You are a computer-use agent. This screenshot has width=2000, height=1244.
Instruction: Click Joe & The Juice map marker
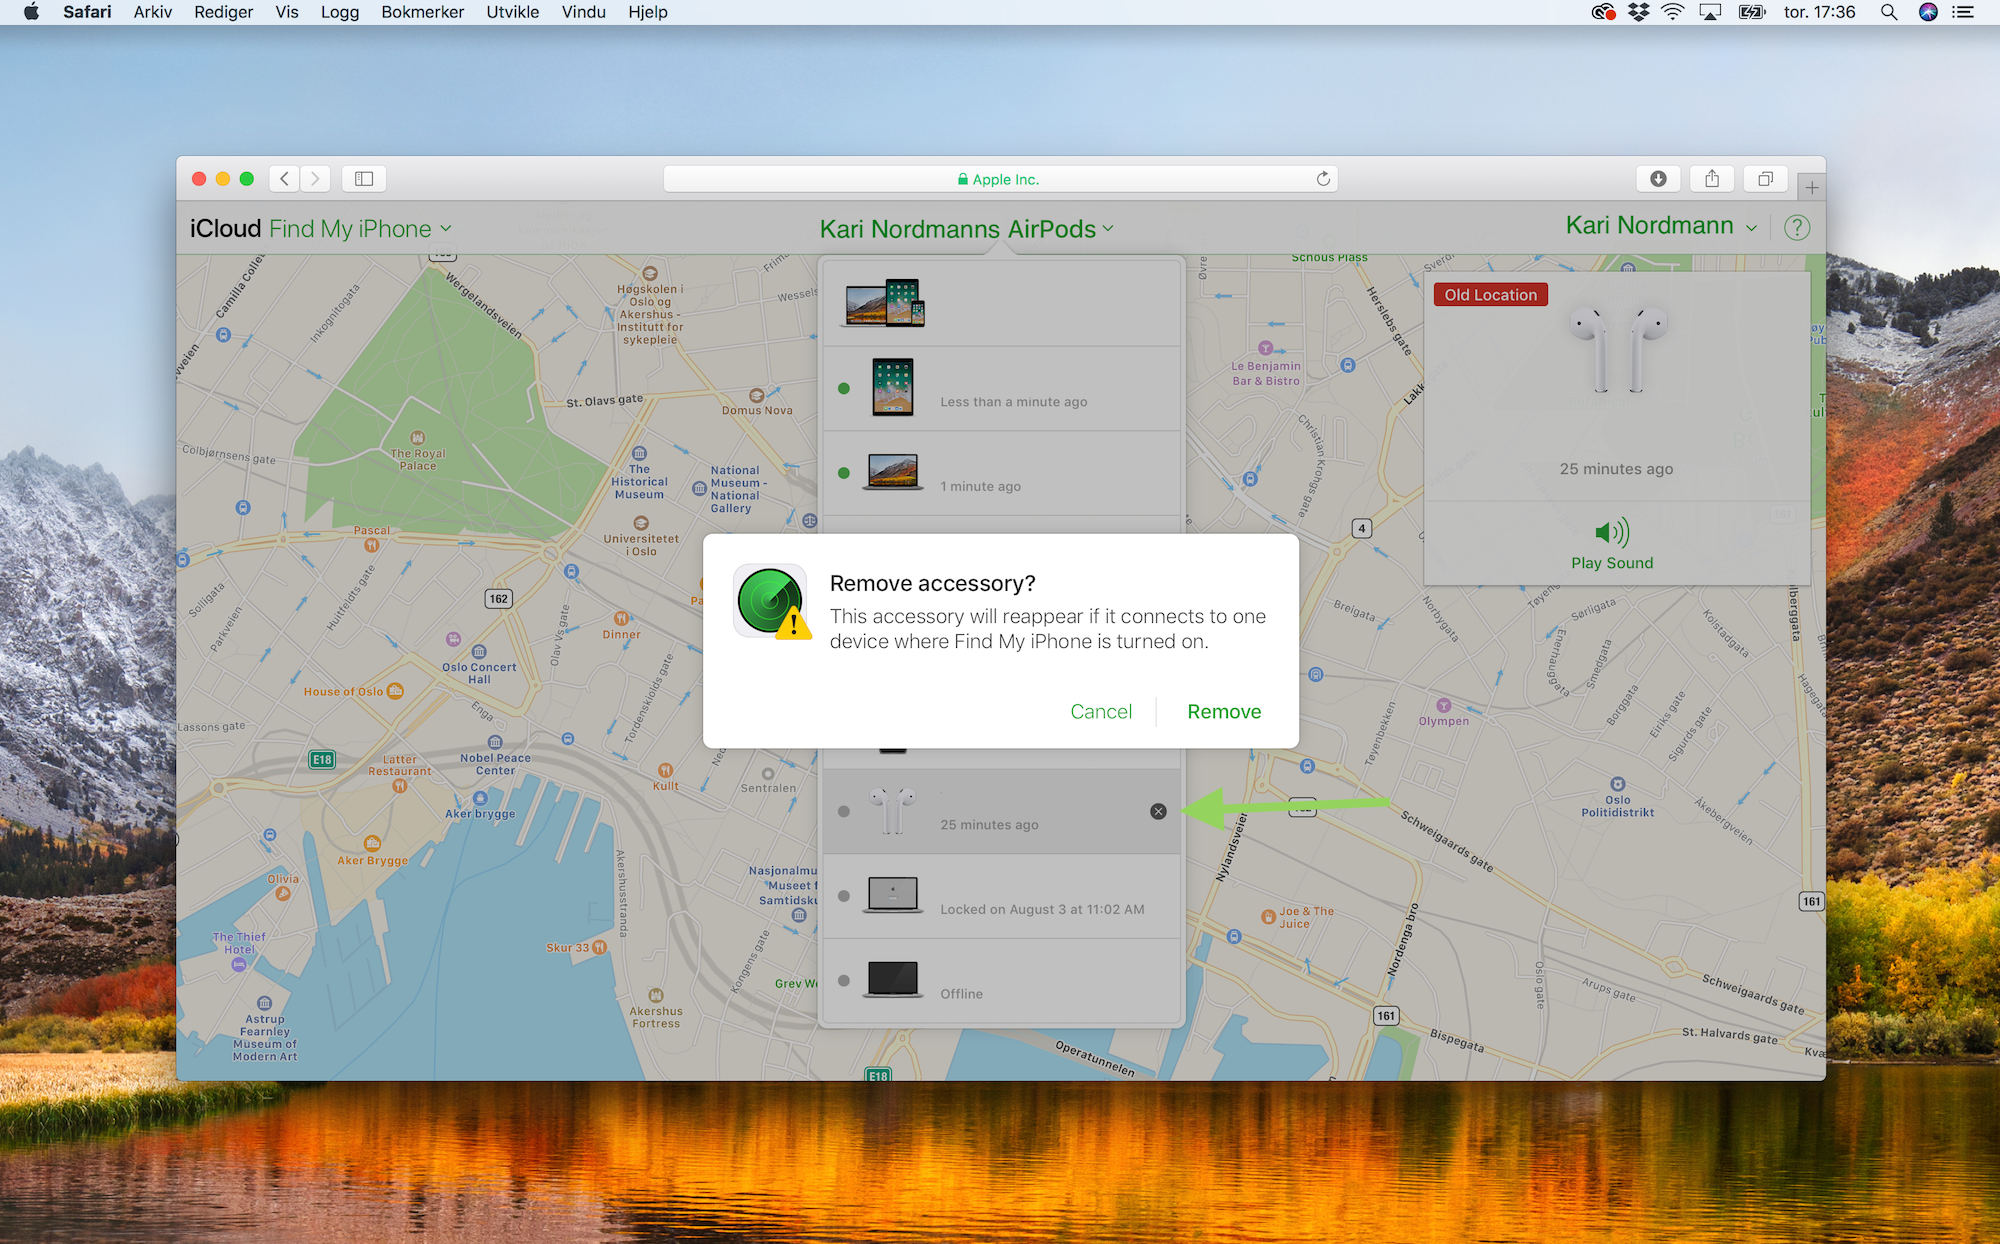(x=1269, y=916)
